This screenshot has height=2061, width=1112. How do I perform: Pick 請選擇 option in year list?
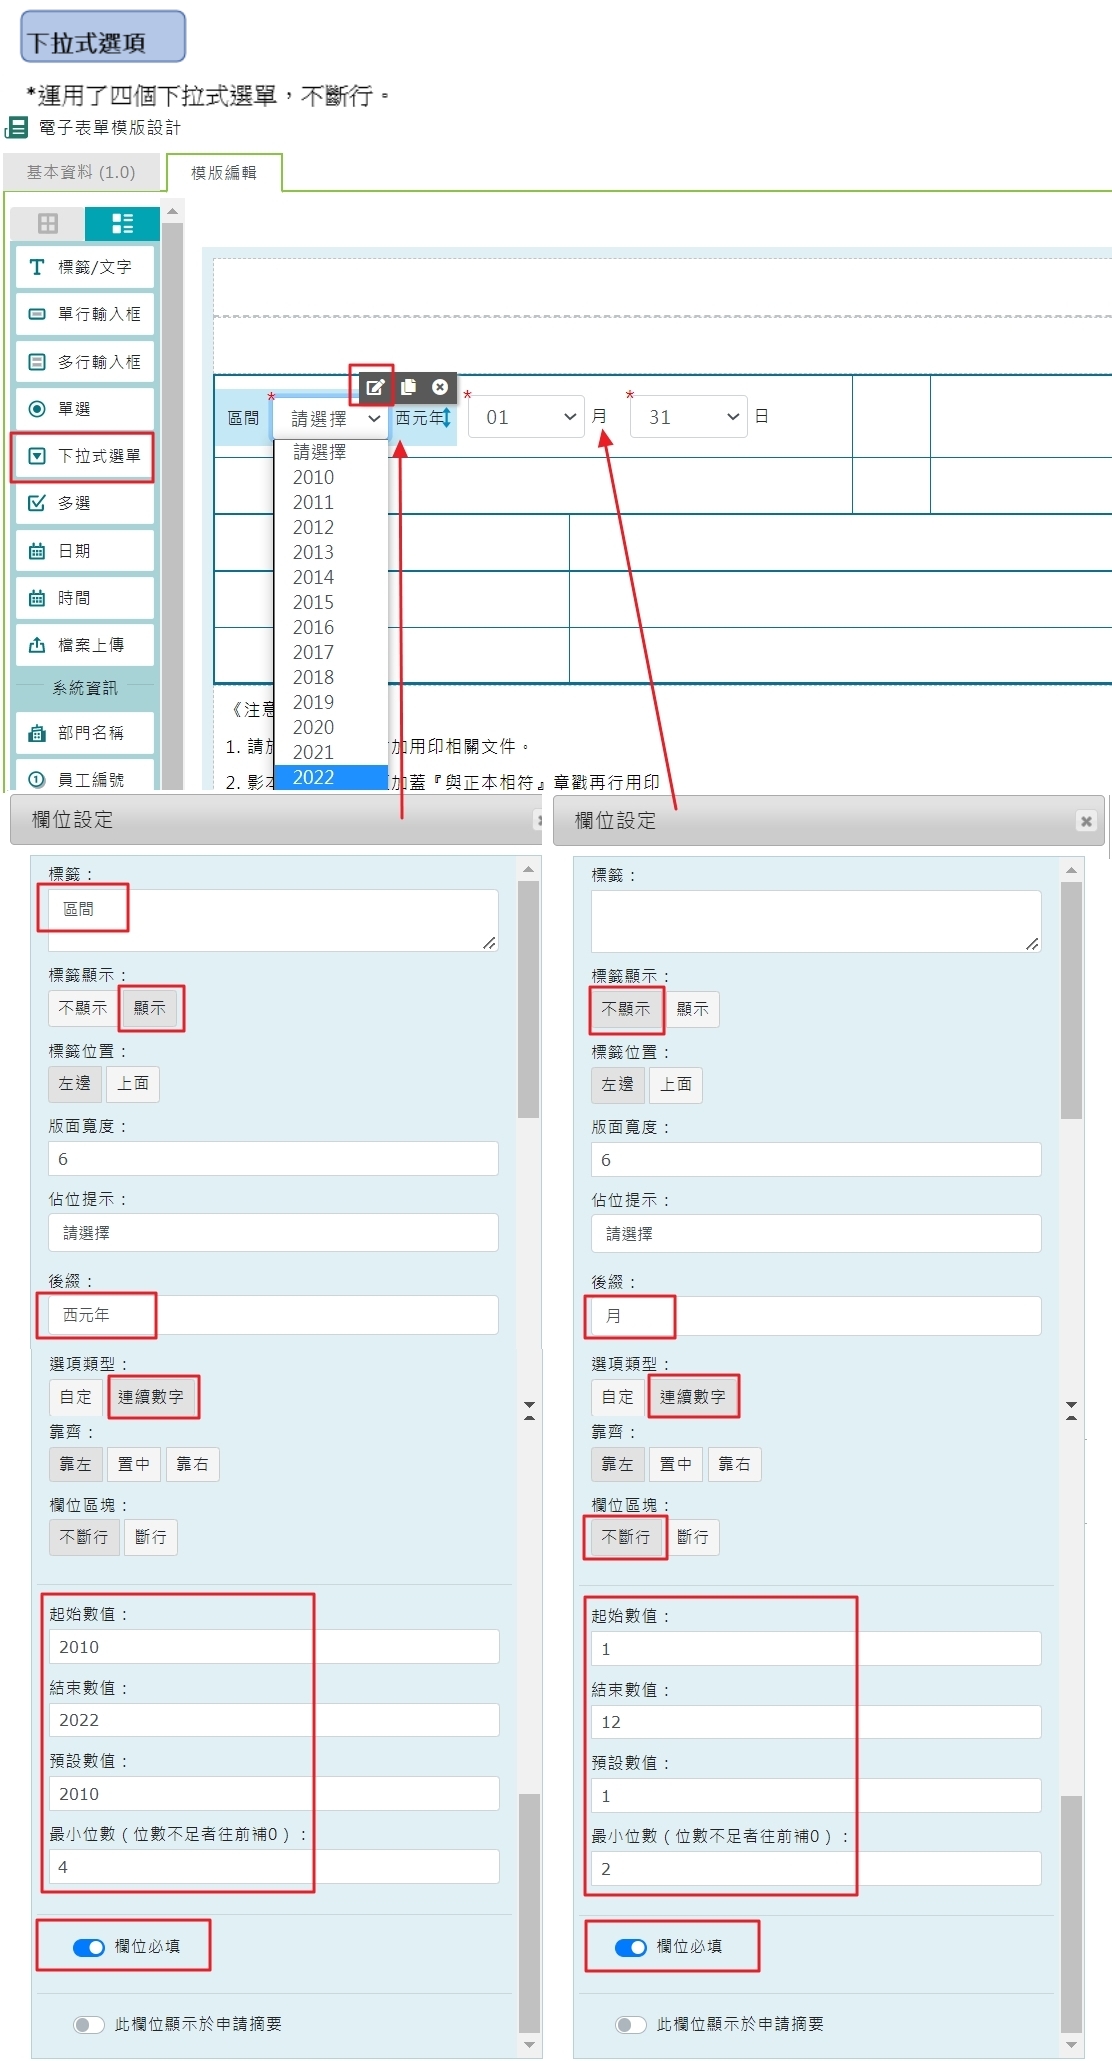click(x=331, y=452)
